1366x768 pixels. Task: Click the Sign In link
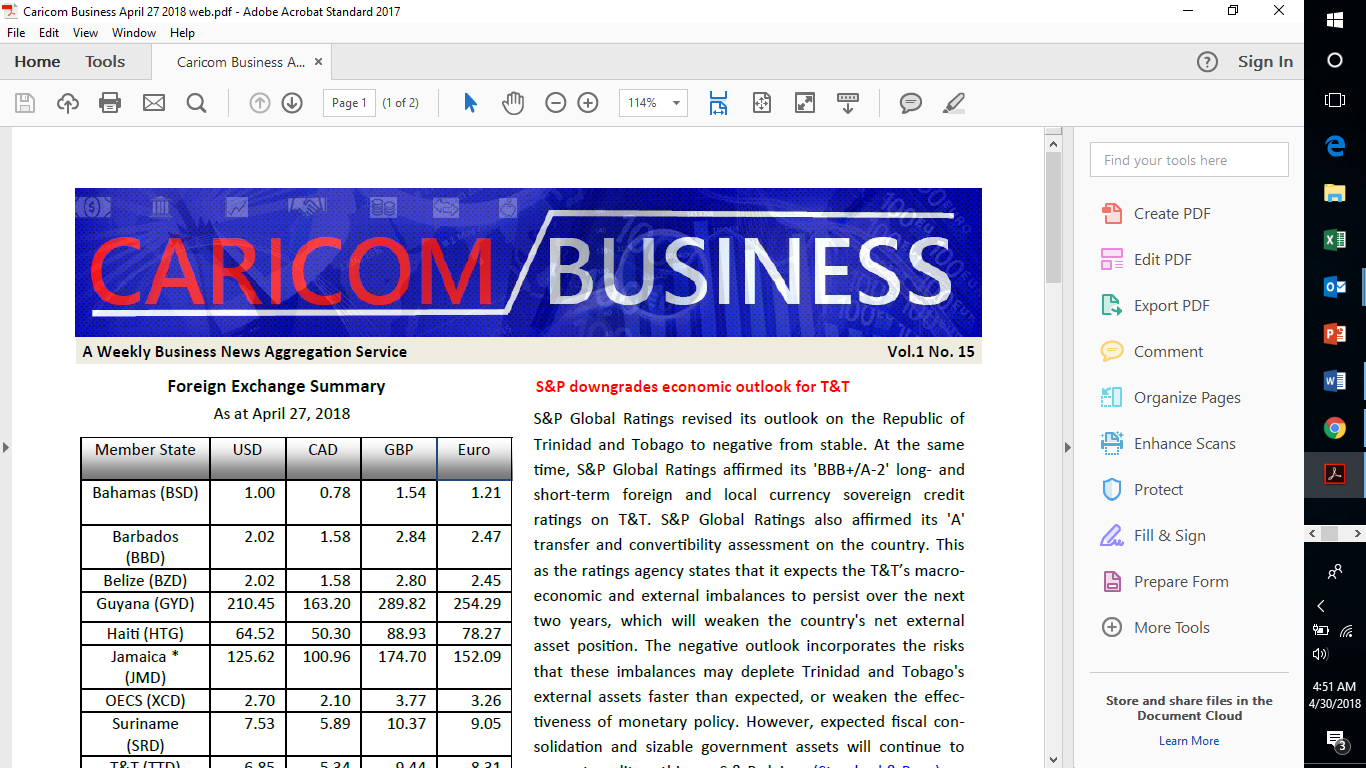1264,61
